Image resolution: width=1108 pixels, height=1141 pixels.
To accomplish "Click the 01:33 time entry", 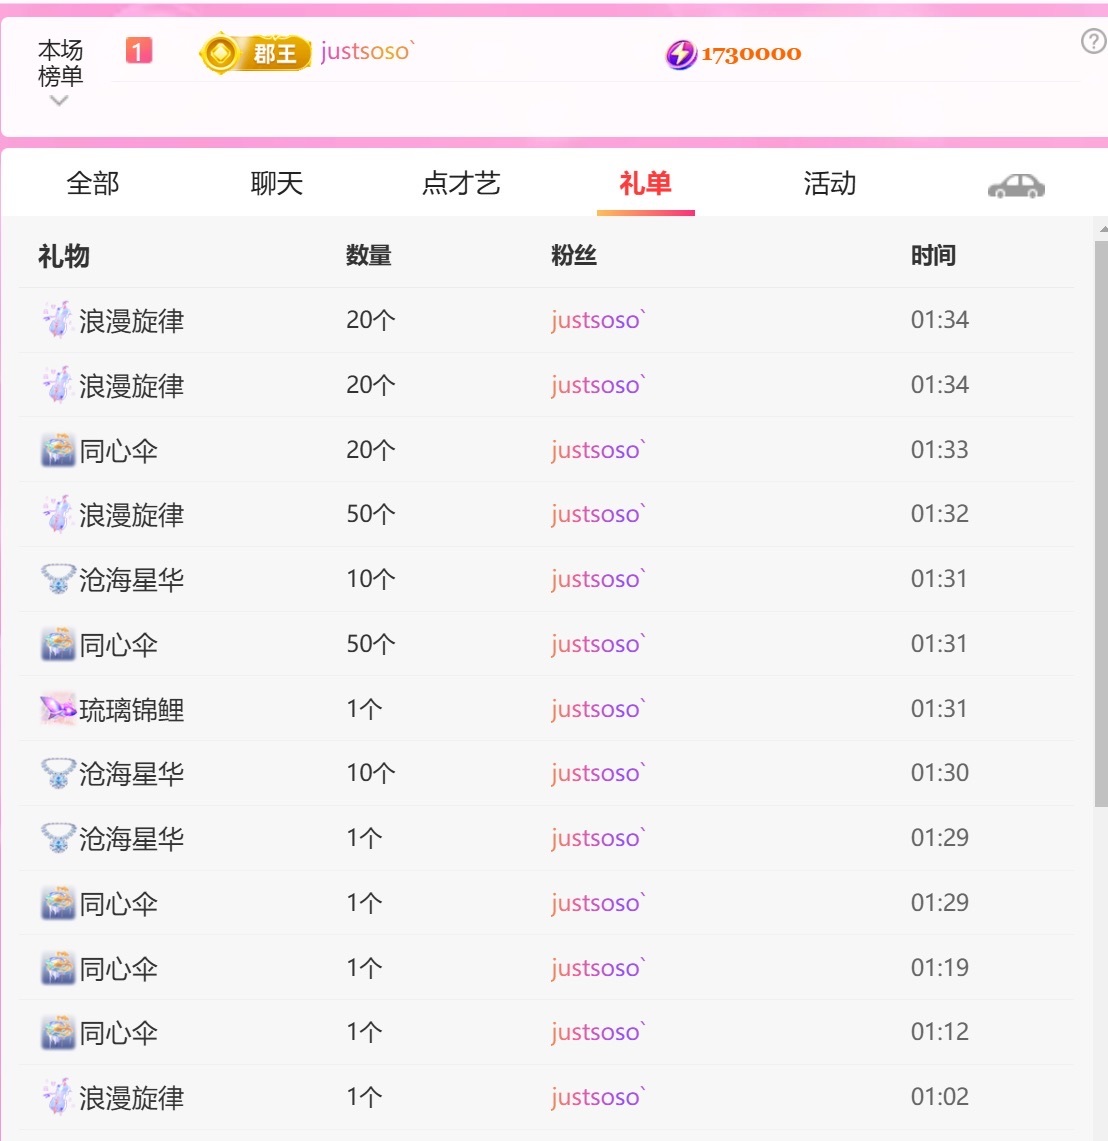I will pos(939,450).
